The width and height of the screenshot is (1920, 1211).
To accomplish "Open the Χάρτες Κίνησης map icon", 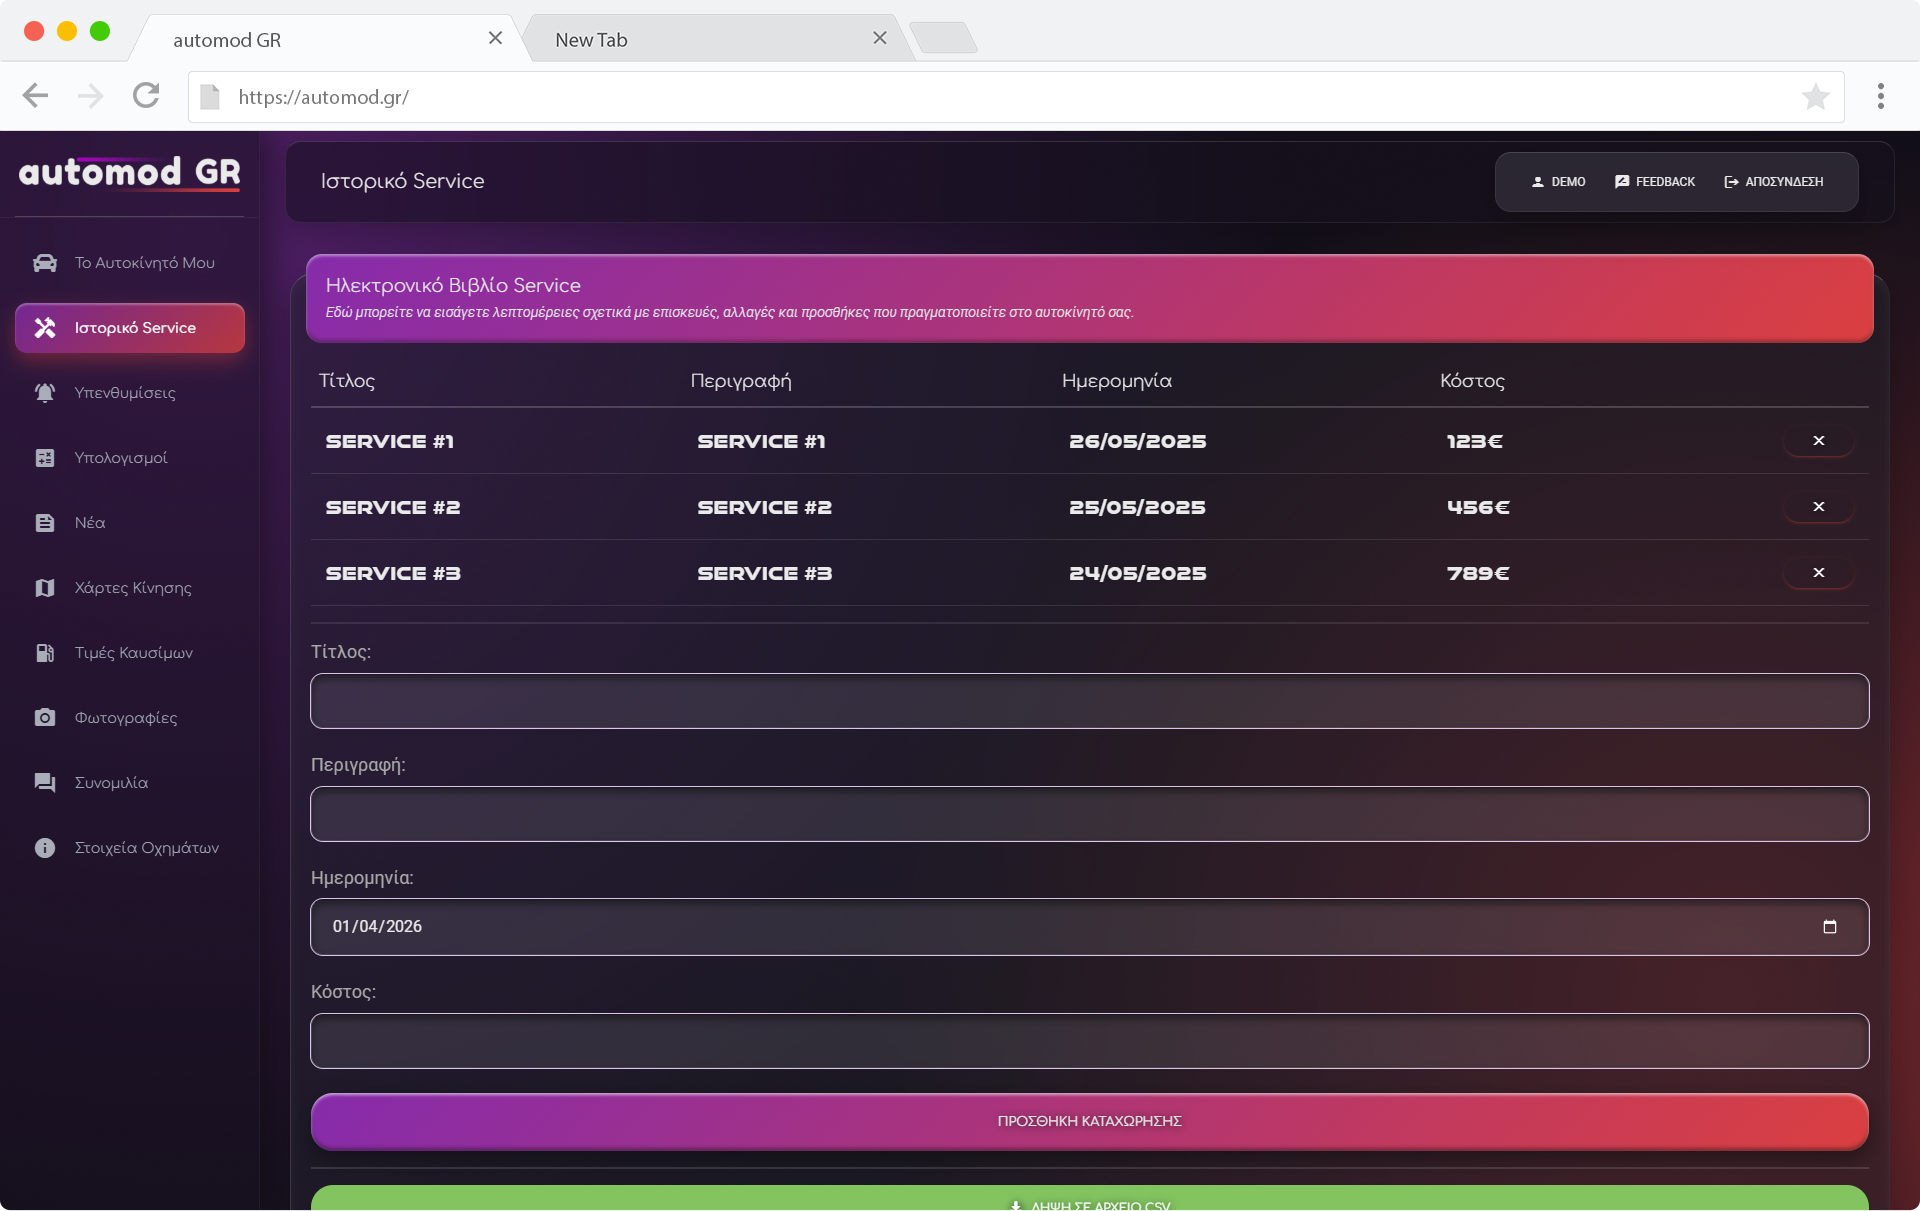I will tap(45, 588).
